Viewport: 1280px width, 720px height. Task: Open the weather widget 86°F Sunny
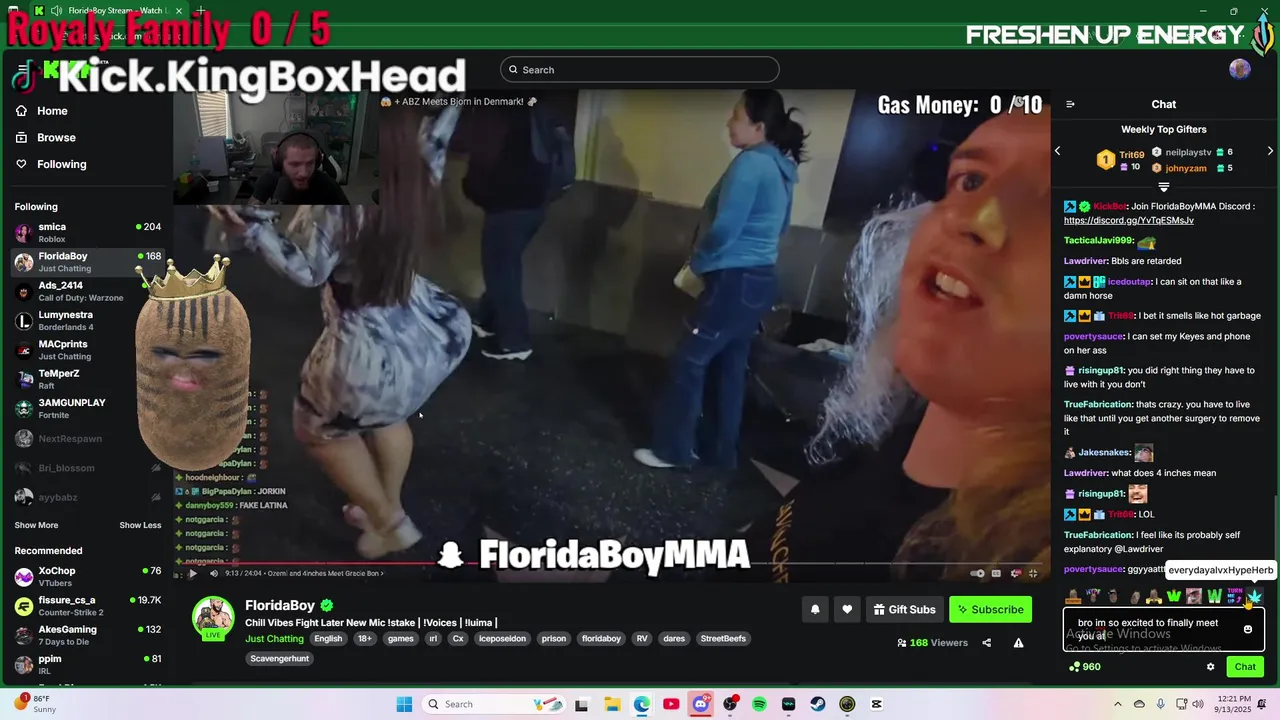click(x=35, y=704)
